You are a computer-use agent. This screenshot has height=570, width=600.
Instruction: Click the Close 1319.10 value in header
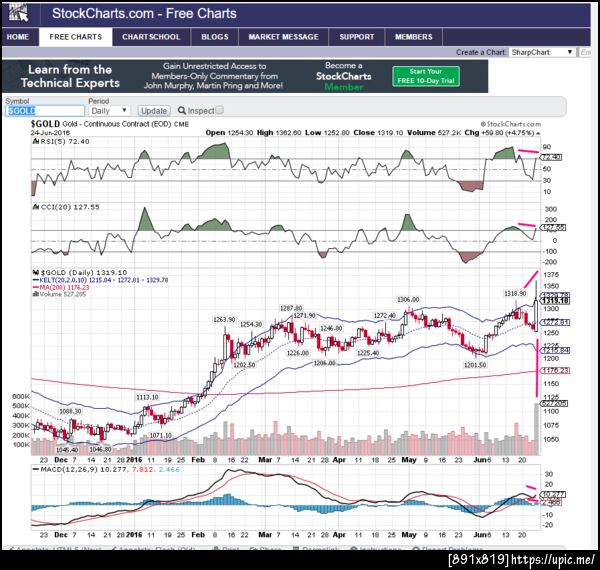(378, 133)
